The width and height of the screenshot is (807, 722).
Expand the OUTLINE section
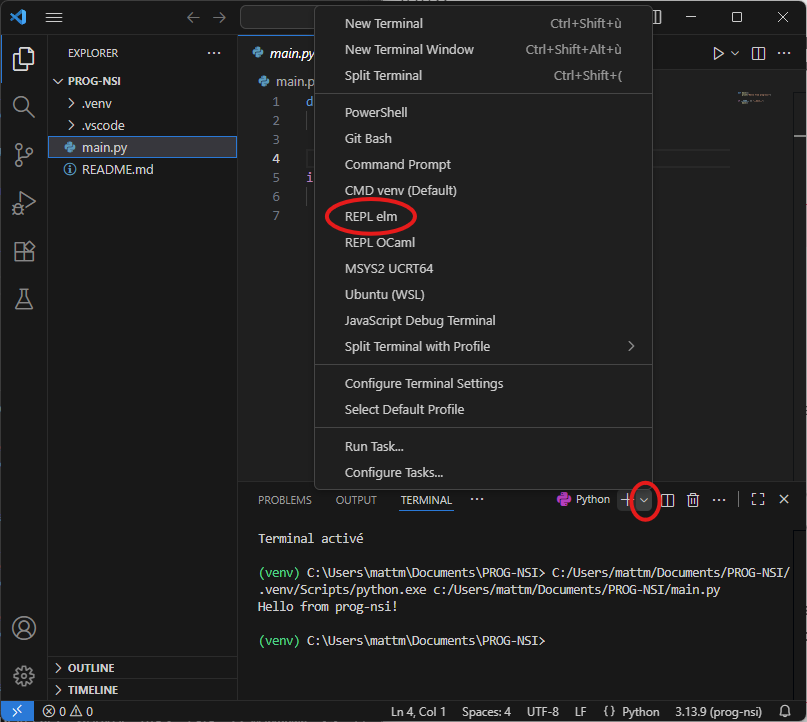pyautogui.click(x=90, y=668)
